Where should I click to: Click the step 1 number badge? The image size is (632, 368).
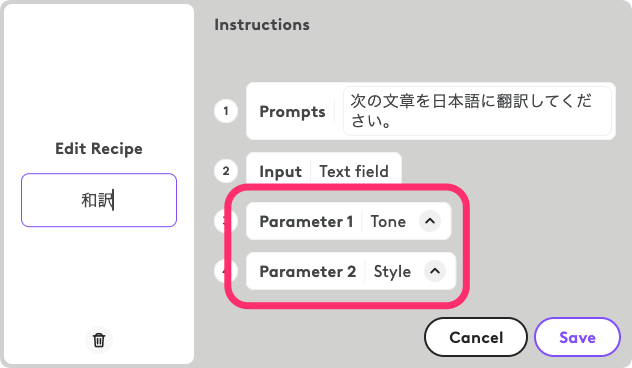(226, 111)
